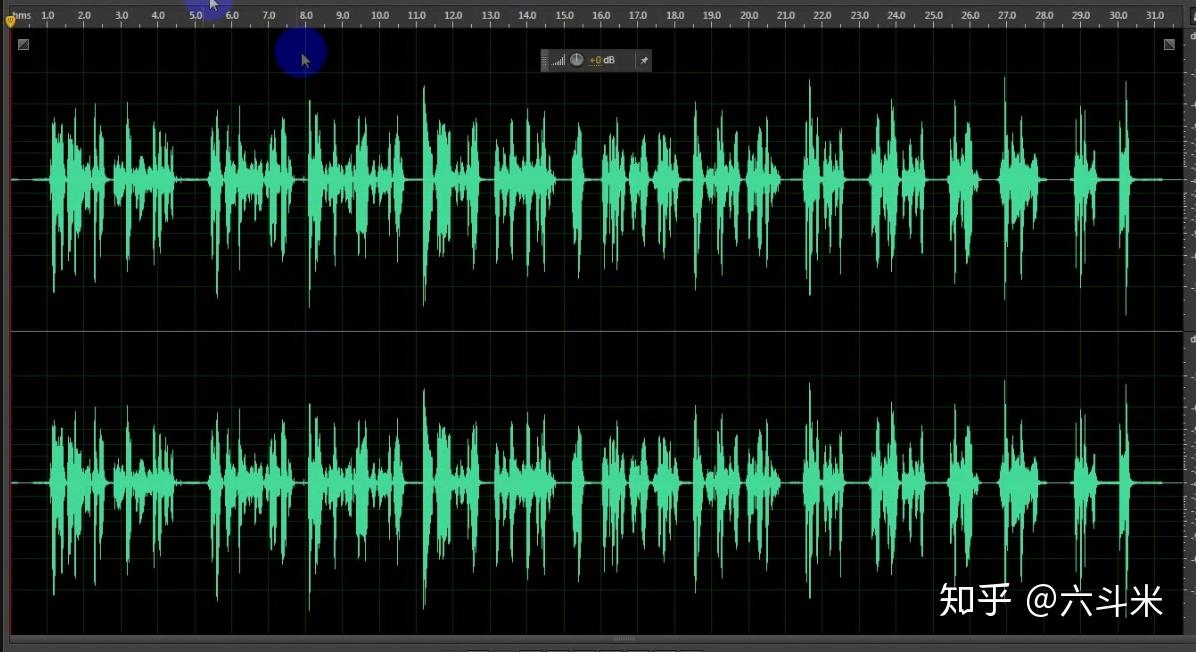Image resolution: width=1196 pixels, height=652 pixels.
Task: Click the dB scale of the top channel
Action: [x=1190, y=180]
